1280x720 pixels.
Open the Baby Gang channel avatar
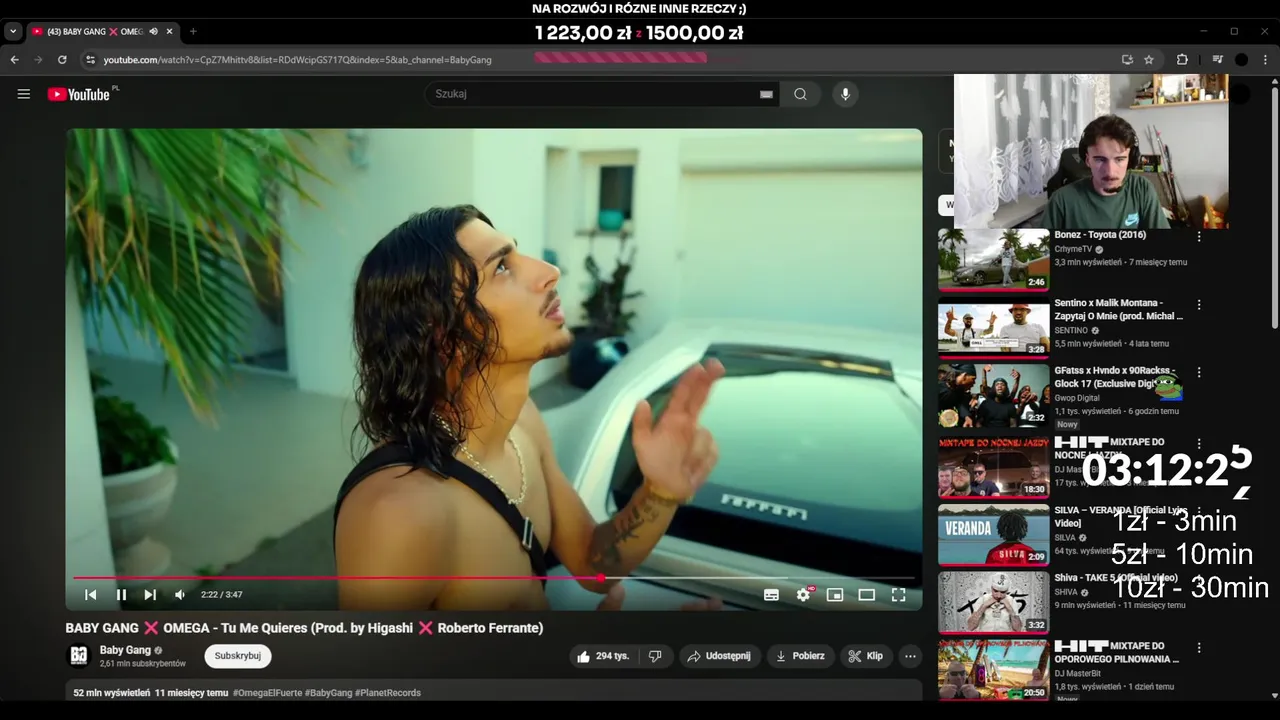79,656
